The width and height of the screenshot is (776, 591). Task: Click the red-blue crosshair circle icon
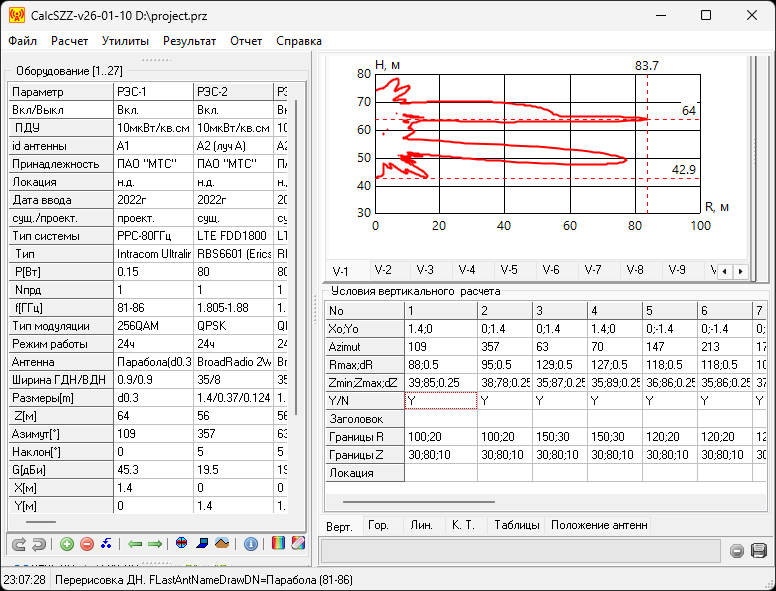click(x=182, y=544)
